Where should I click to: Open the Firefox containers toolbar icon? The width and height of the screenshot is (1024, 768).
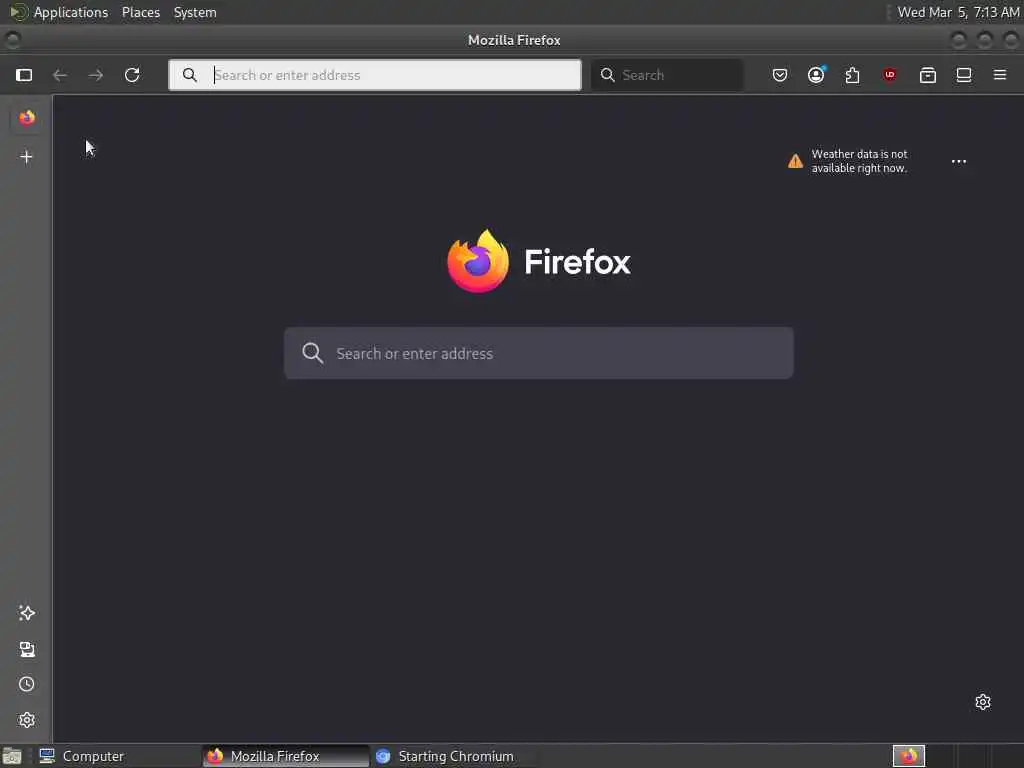pyautogui.click(x=927, y=75)
